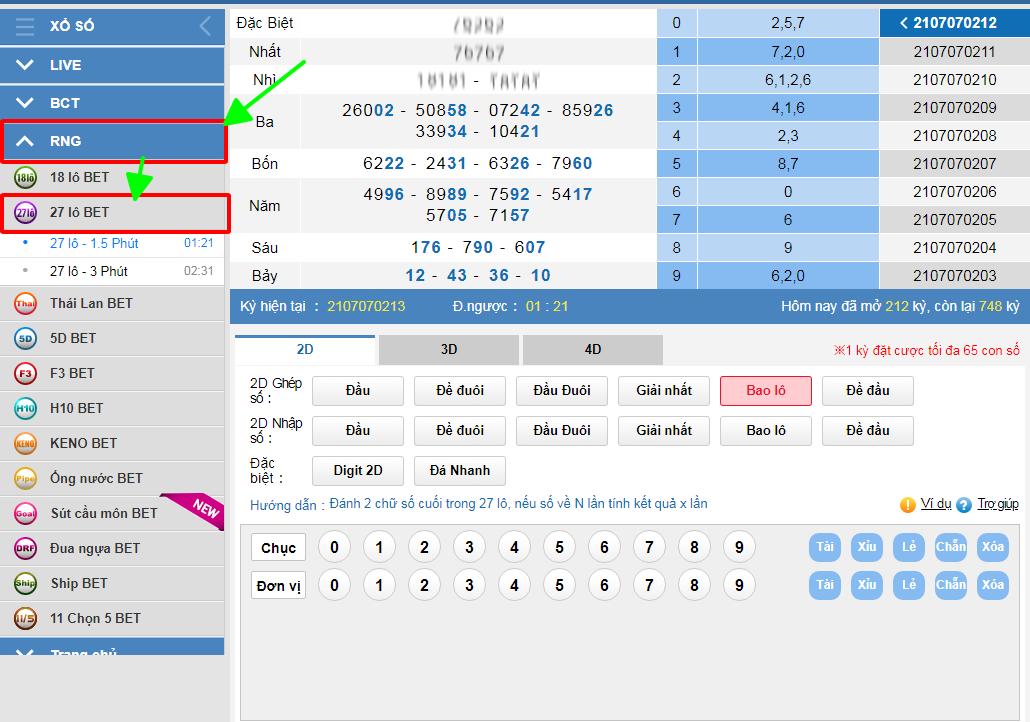Switch to the 3D tab
Screen dimensions: 1030x722
tap(449, 349)
